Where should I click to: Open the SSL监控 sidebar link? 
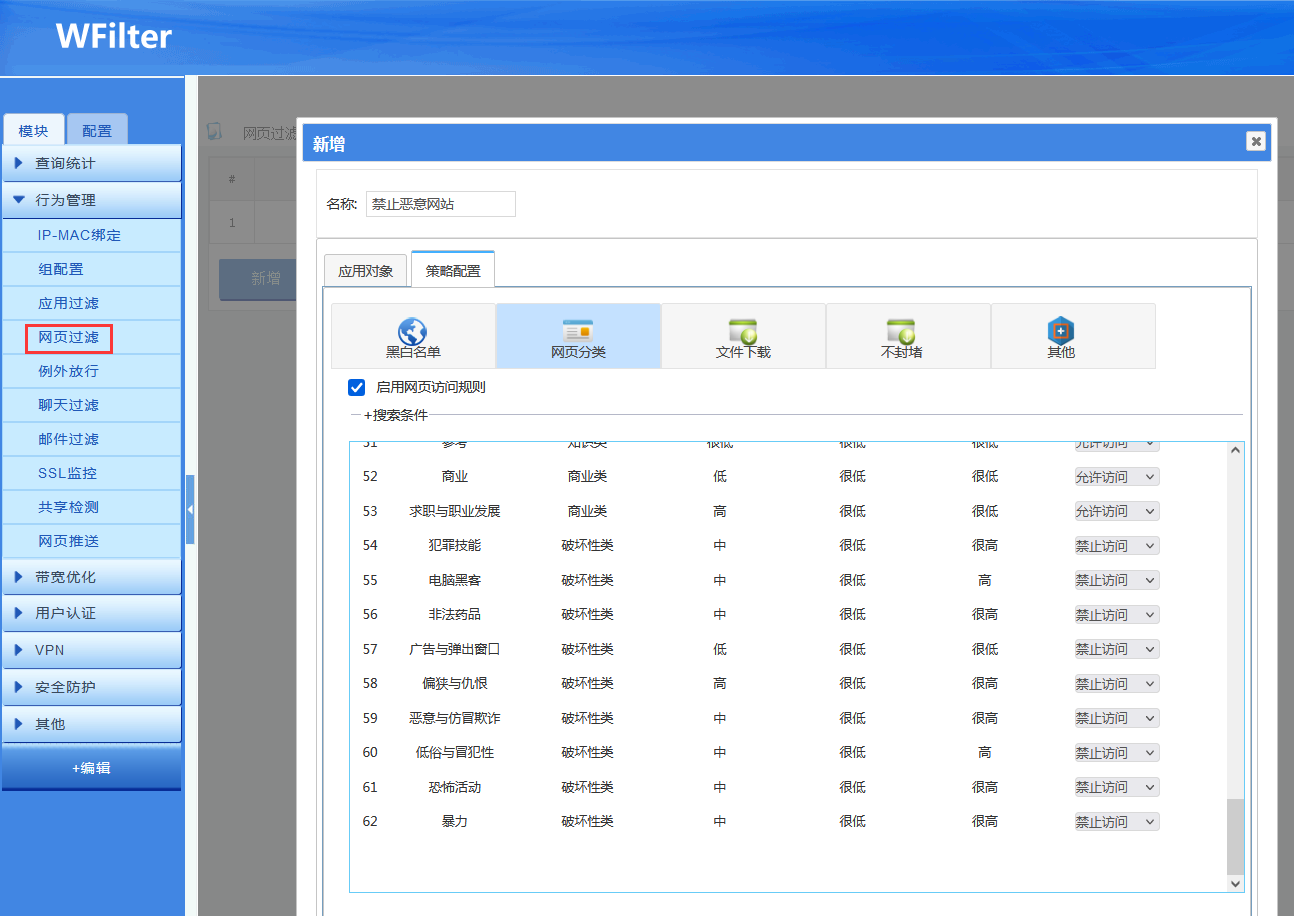pos(68,473)
